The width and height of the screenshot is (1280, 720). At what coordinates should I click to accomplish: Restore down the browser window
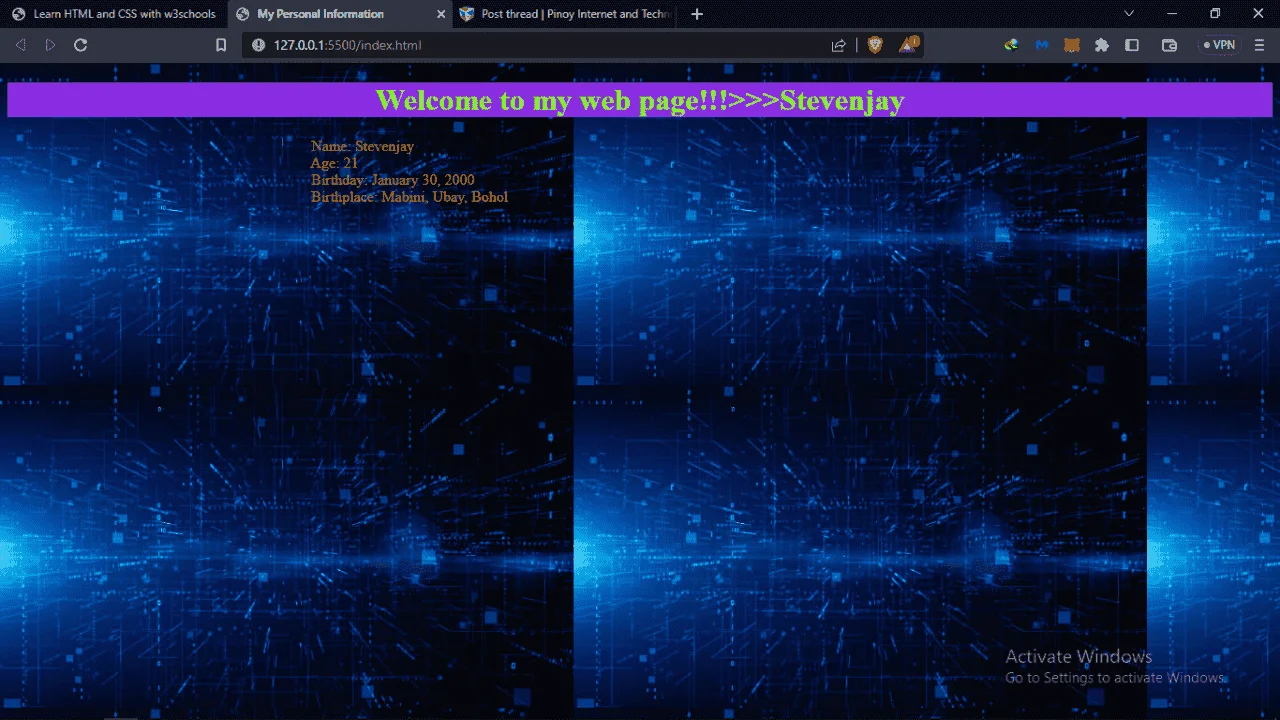click(1215, 14)
